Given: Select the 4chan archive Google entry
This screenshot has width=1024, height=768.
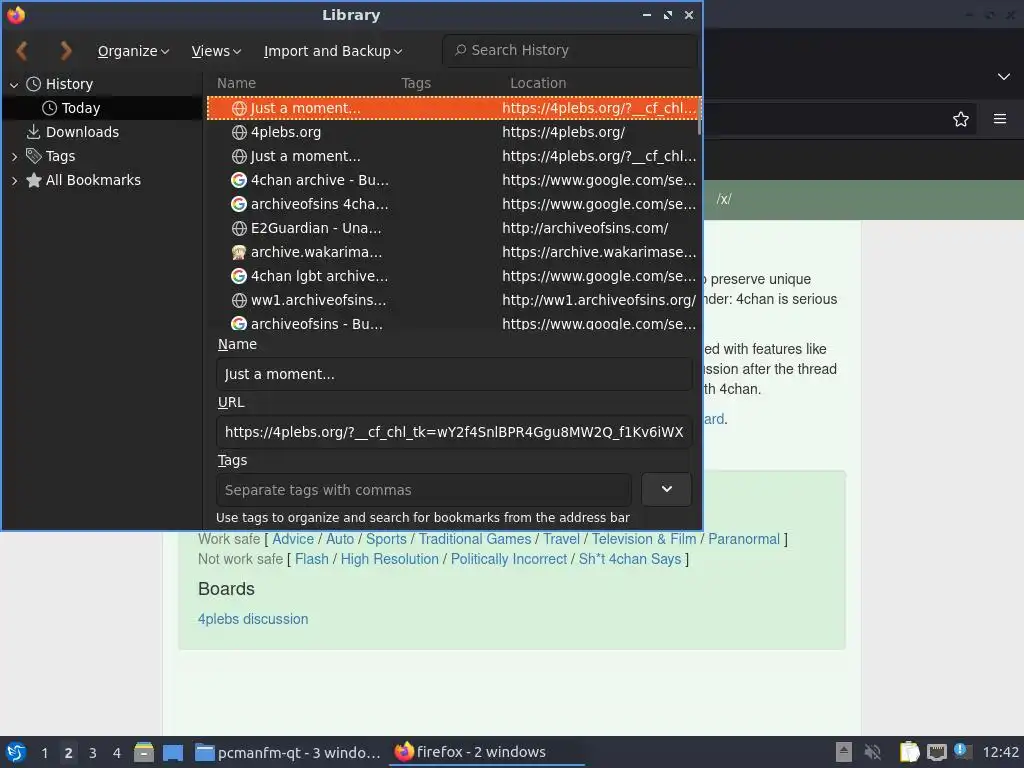Looking at the screenshot, I should 453,180.
